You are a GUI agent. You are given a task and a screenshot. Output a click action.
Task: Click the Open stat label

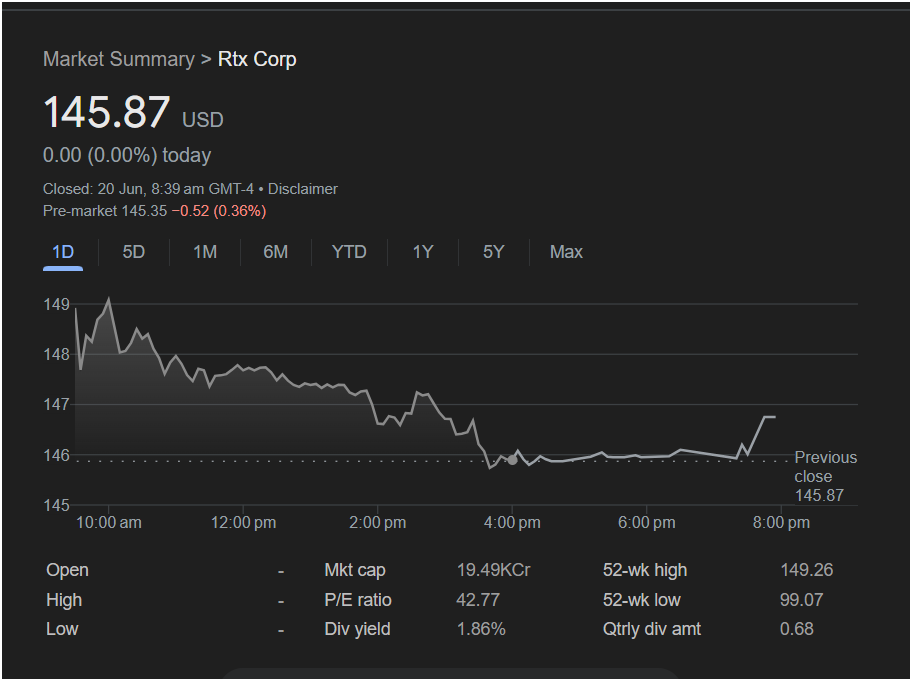click(x=67, y=570)
